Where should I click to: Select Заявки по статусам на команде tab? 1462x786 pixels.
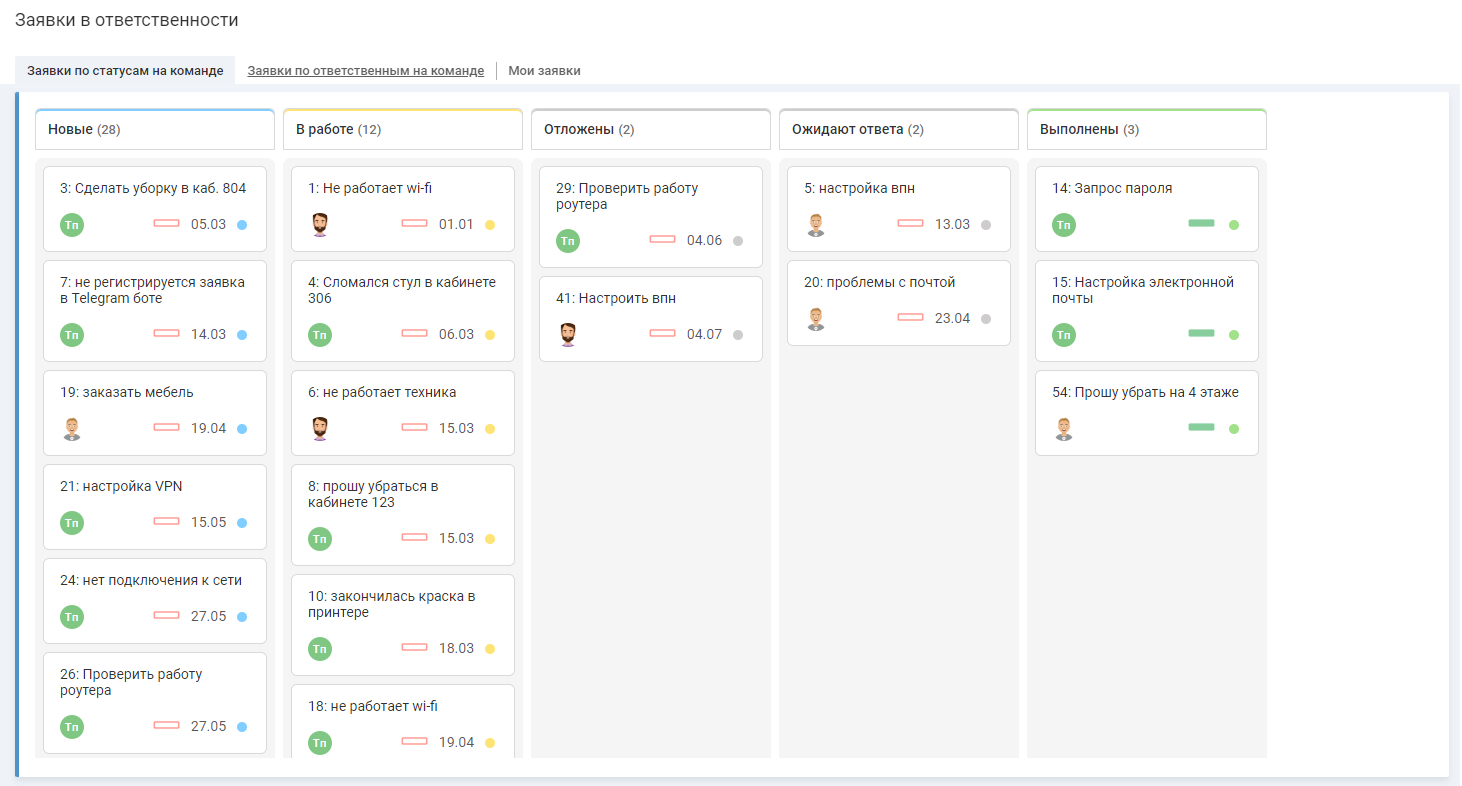pos(125,71)
